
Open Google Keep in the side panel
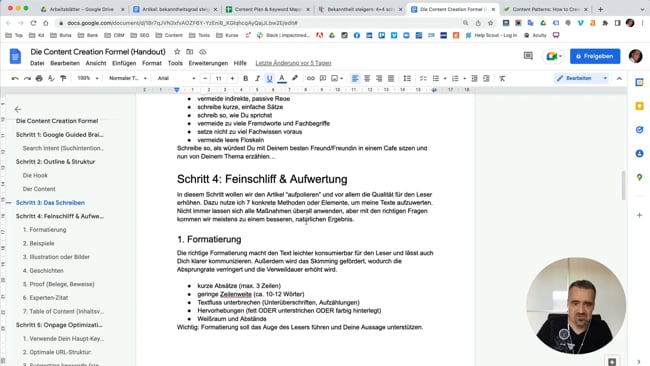pyautogui.click(x=639, y=106)
